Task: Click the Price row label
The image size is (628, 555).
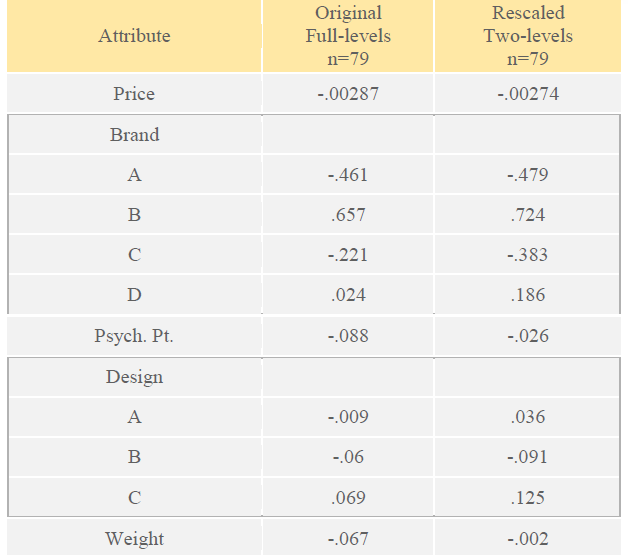Action: pyautogui.click(x=134, y=94)
